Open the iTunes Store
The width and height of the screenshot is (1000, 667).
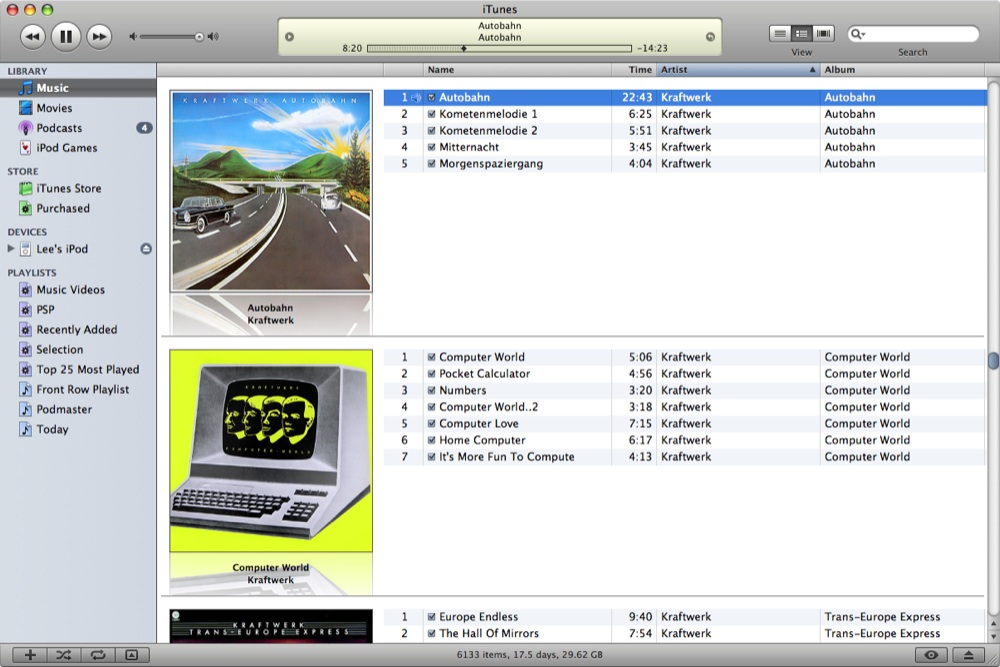click(x=78, y=188)
